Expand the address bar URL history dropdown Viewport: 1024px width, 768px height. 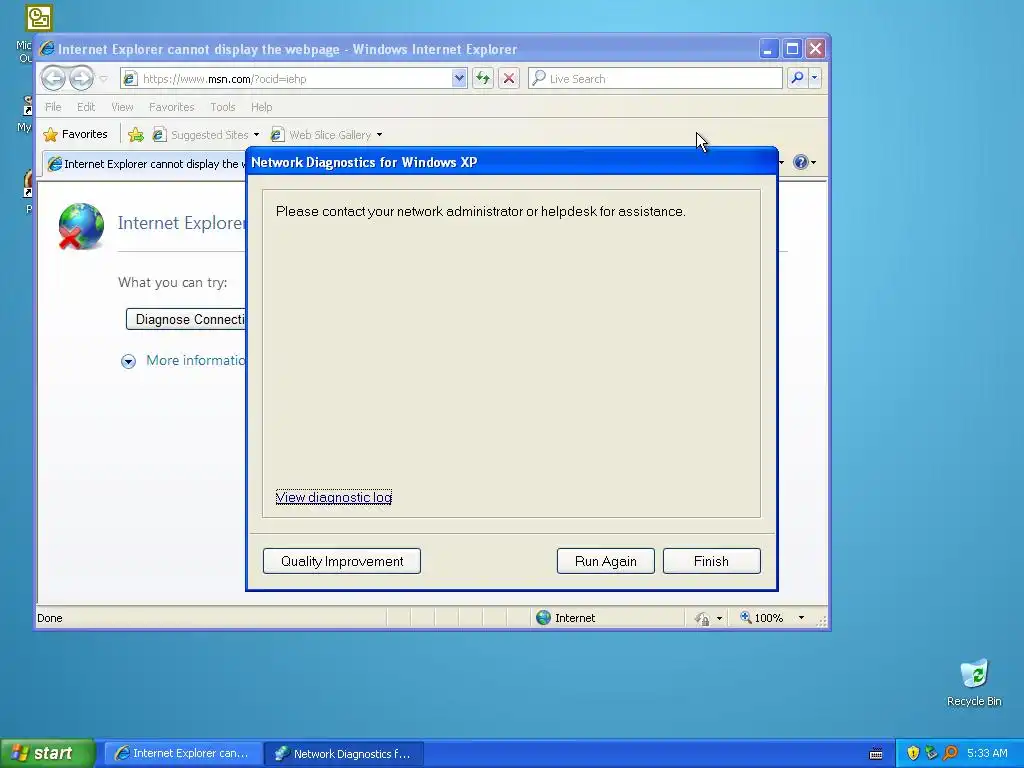pos(459,78)
